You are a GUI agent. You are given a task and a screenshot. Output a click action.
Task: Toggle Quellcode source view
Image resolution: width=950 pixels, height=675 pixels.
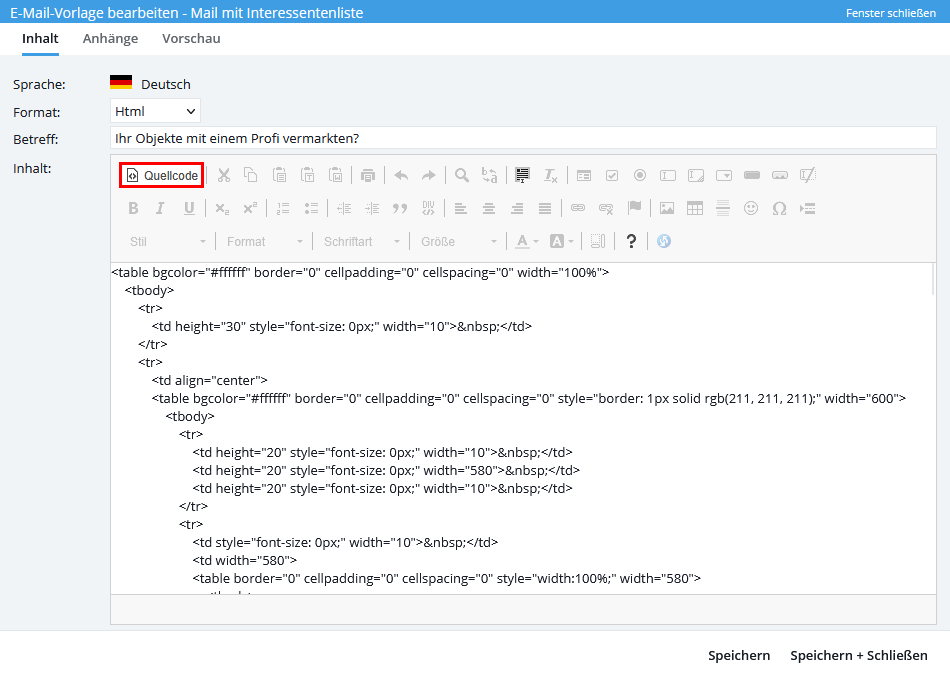click(x=162, y=175)
